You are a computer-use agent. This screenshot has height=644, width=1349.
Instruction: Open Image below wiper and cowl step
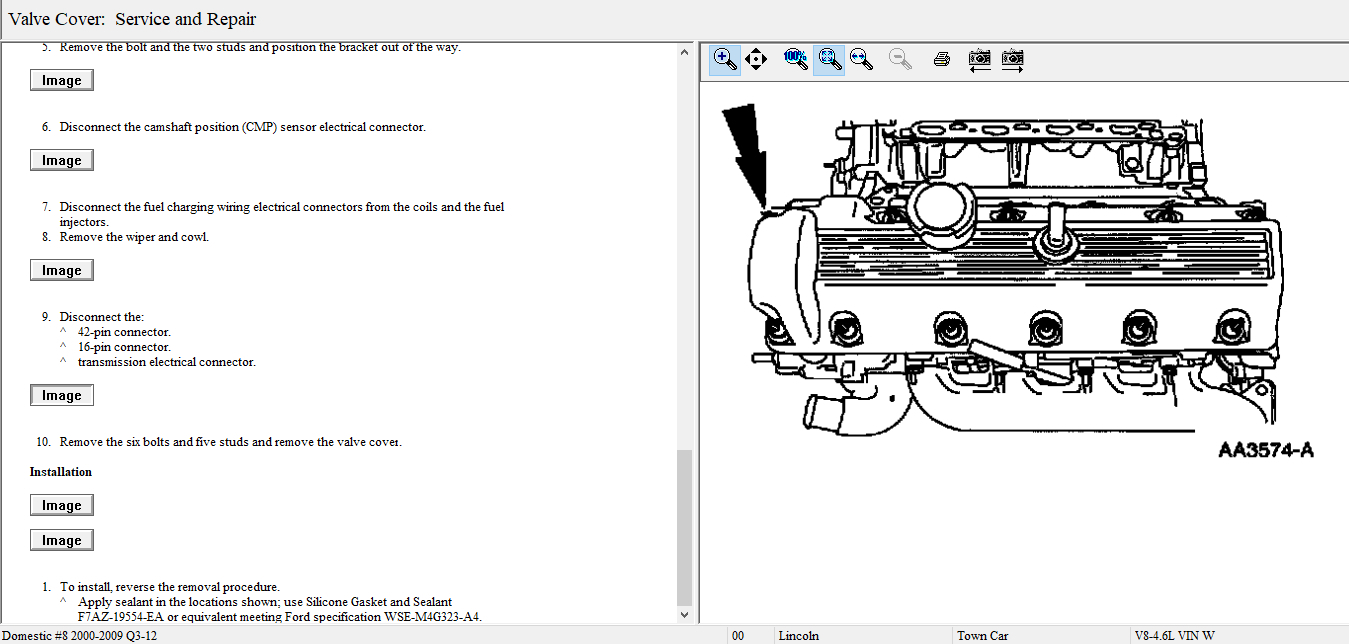[x=62, y=271]
